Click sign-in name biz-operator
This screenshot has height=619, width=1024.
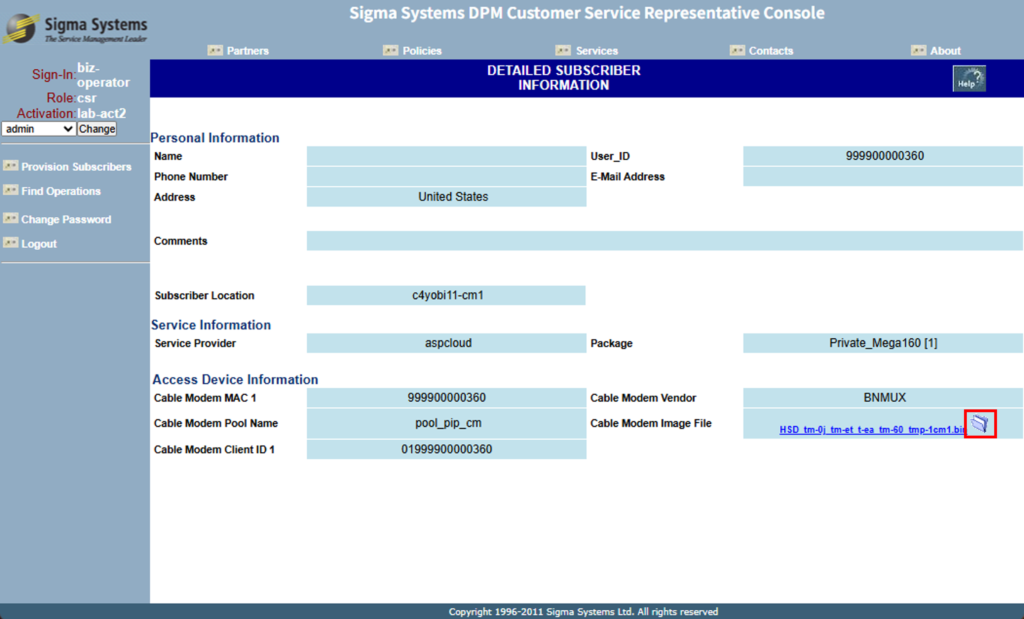(103, 75)
